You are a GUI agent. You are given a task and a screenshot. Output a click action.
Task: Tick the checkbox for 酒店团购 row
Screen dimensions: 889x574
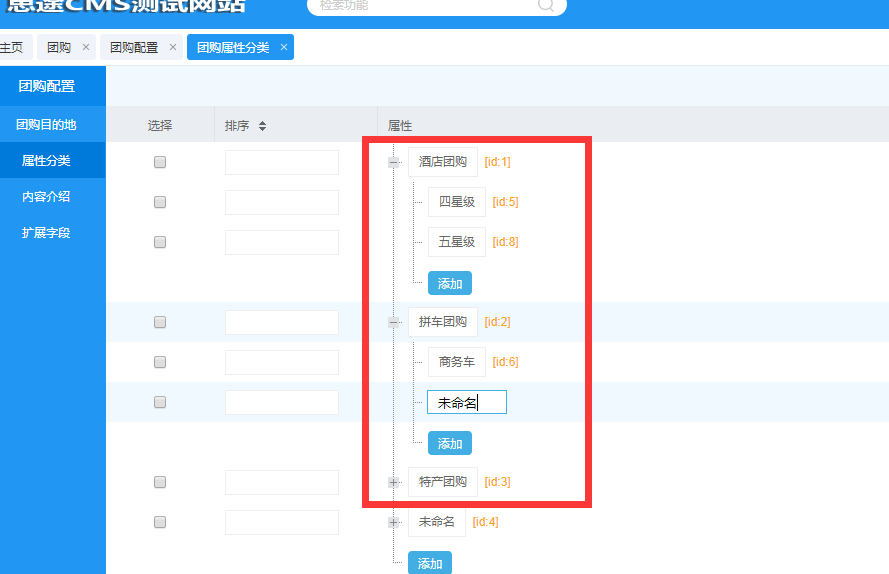pos(160,162)
